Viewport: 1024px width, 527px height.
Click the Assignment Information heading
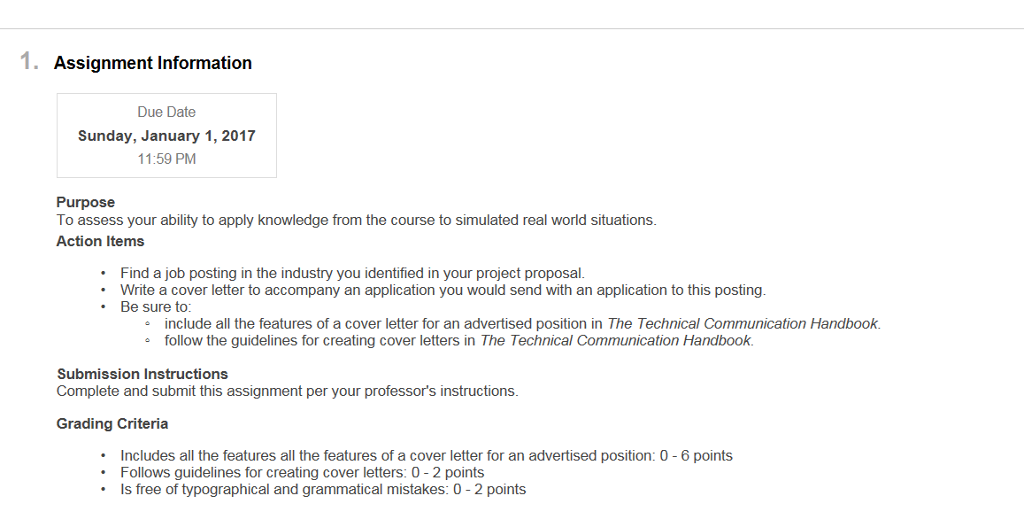153,63
